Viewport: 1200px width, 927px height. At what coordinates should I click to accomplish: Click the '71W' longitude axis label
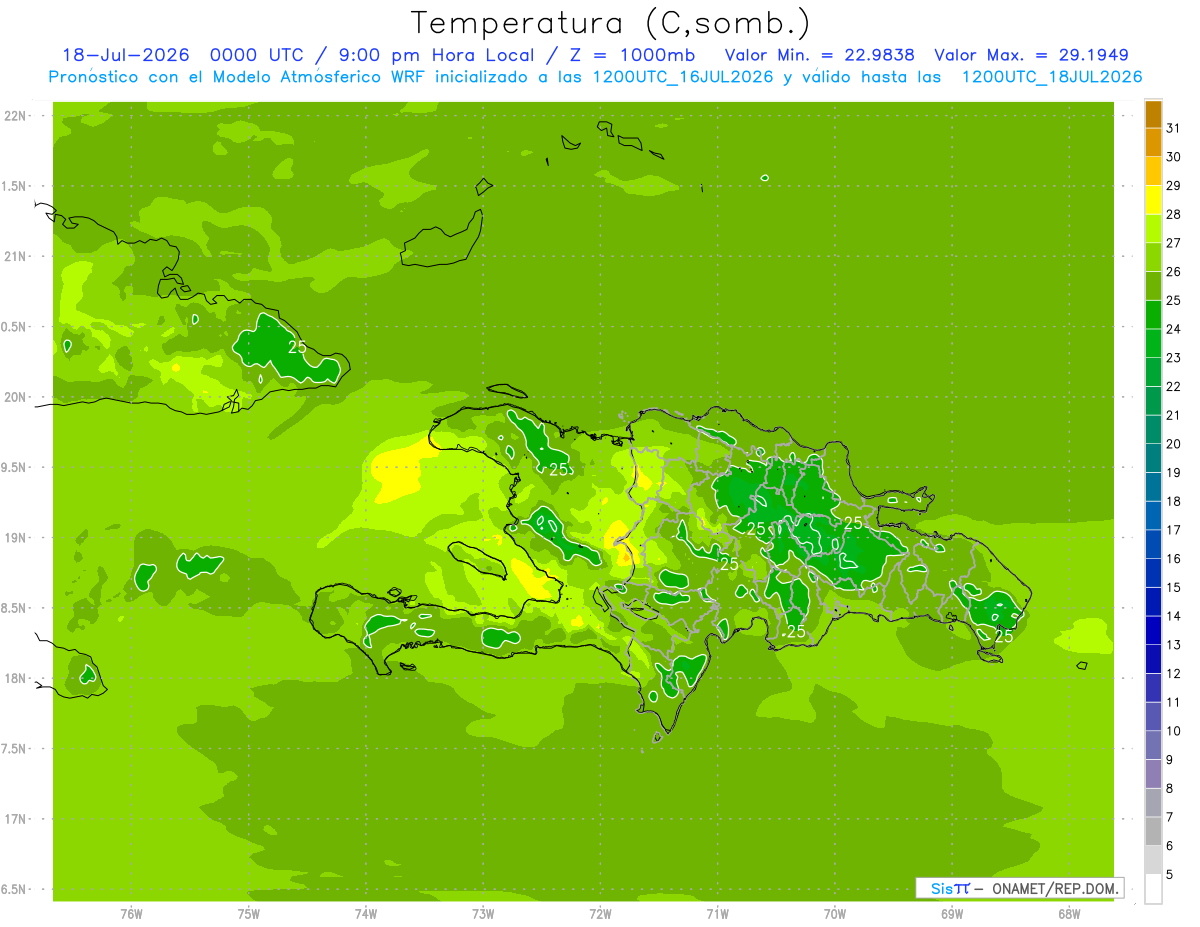pyautogui.click(x=717, y=914)
